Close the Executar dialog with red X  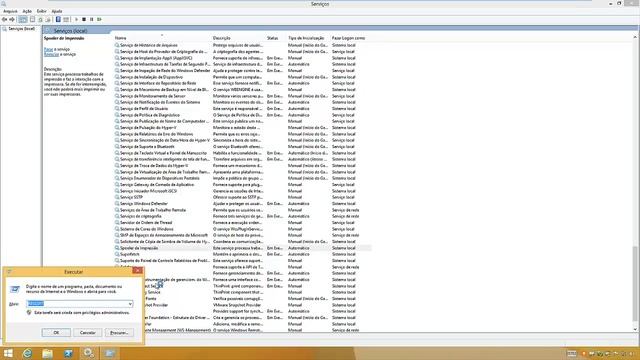coord(138,271)
